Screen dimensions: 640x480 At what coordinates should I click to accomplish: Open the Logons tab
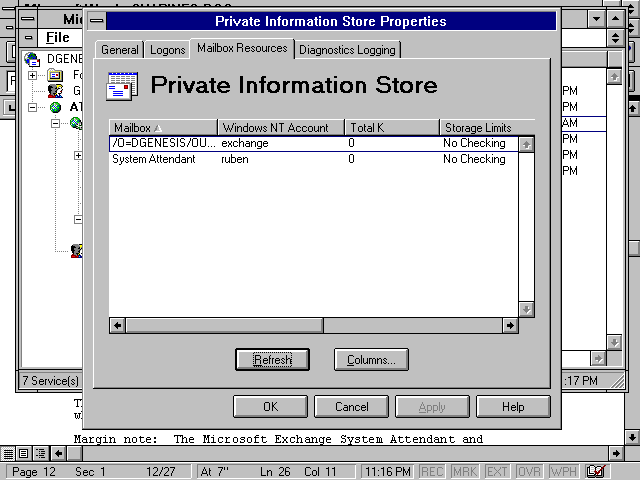click(x=167, y=50)
